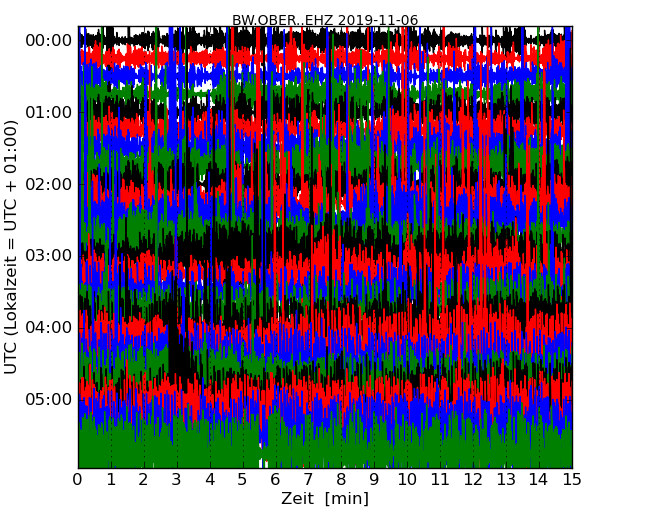Click x-axis tick label 3
Screen dimensions: 650x520
click(x=177, y=480)
